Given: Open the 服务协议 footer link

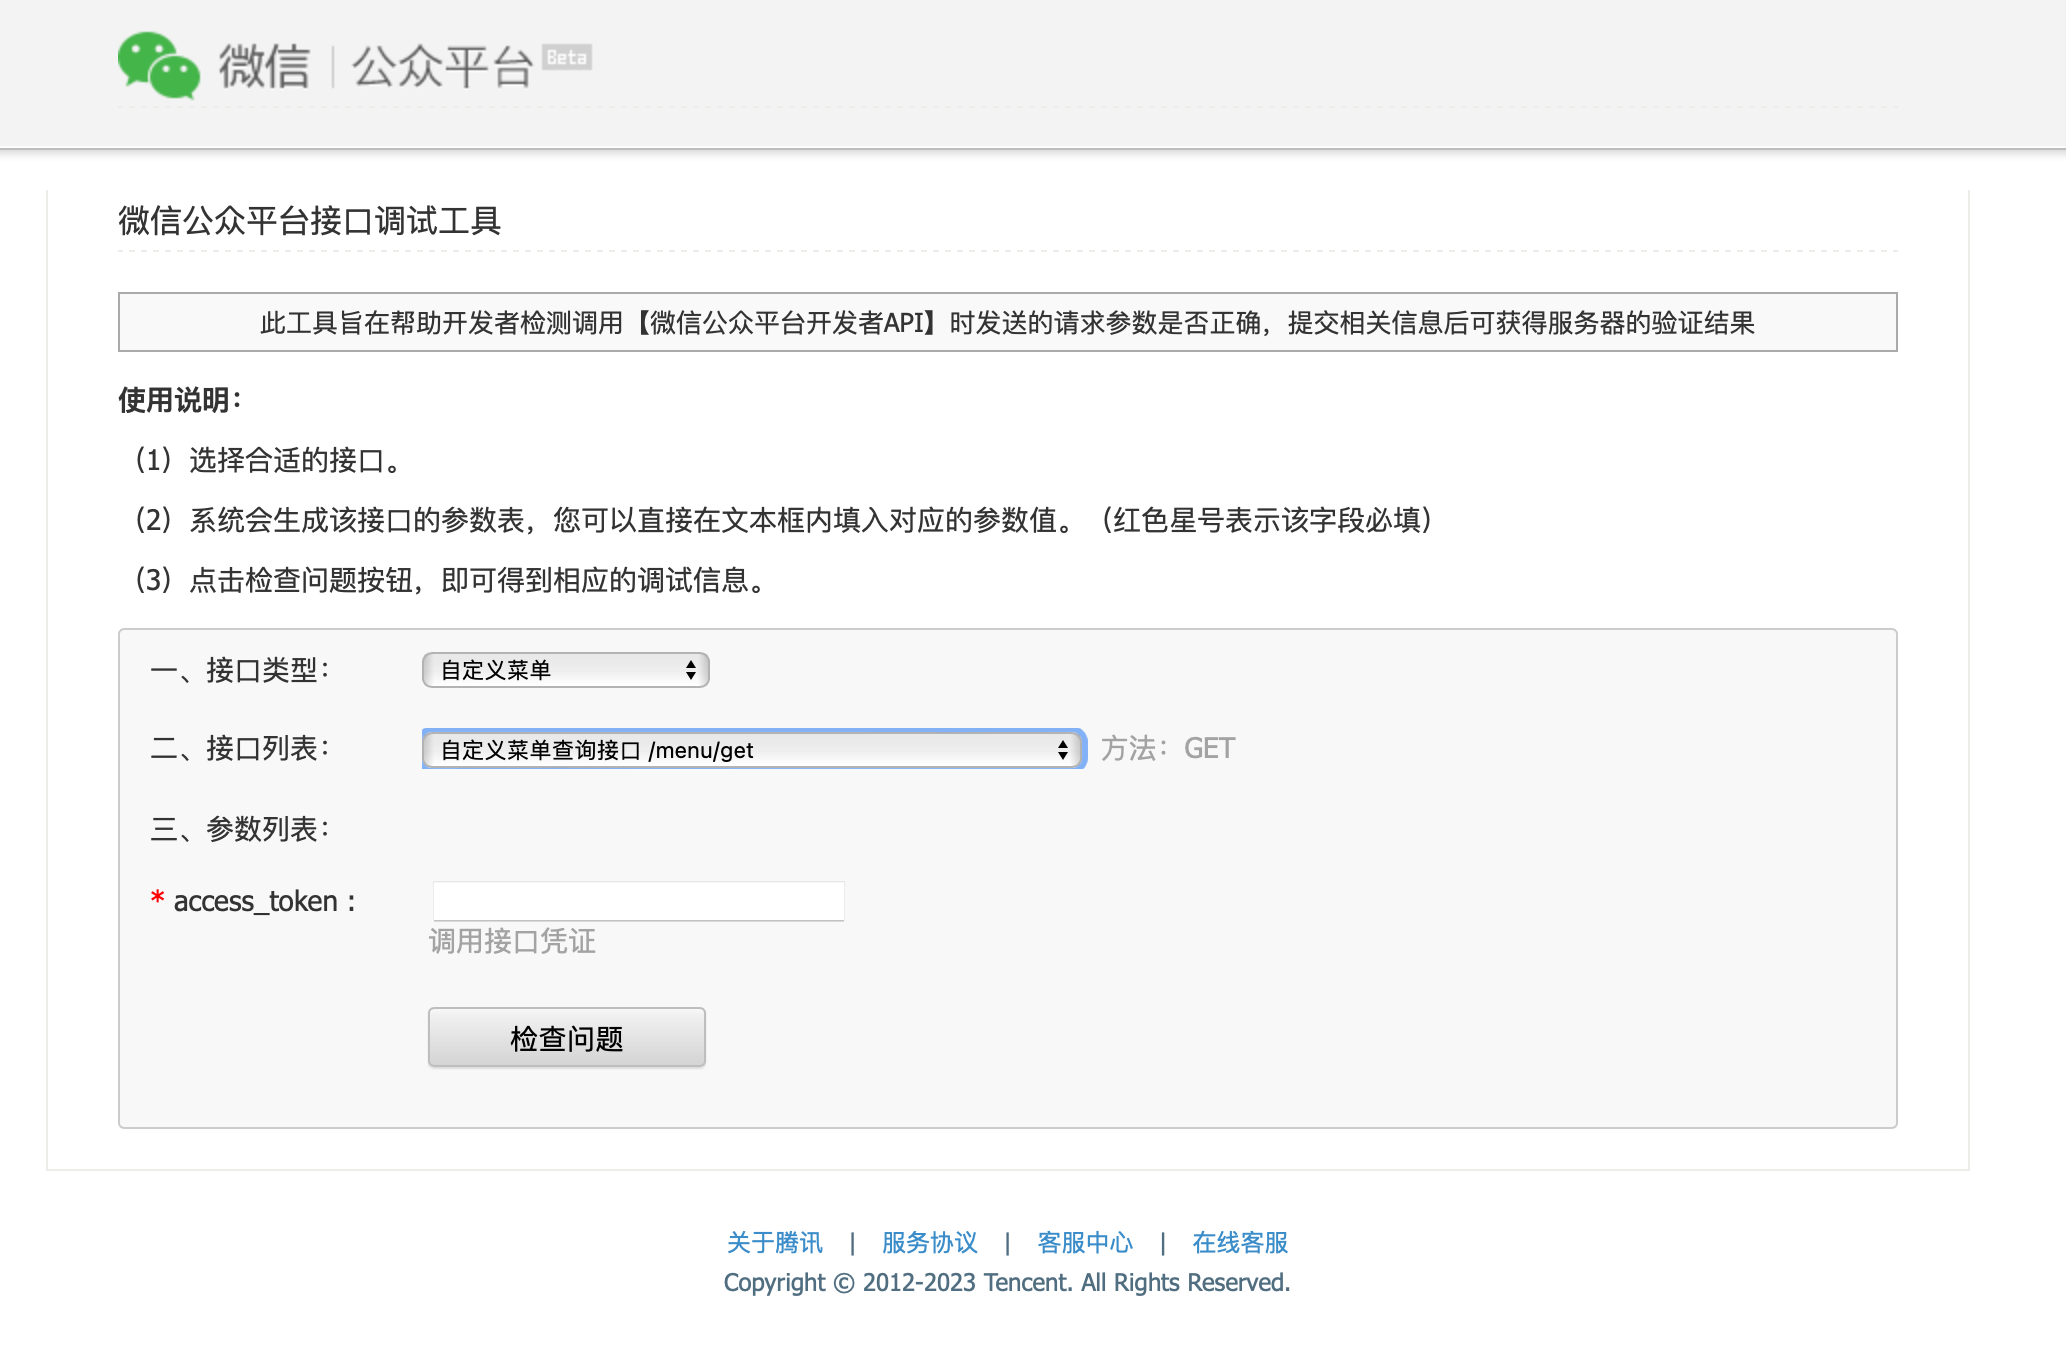Looking at the screenshot, I should [930, 1243].
